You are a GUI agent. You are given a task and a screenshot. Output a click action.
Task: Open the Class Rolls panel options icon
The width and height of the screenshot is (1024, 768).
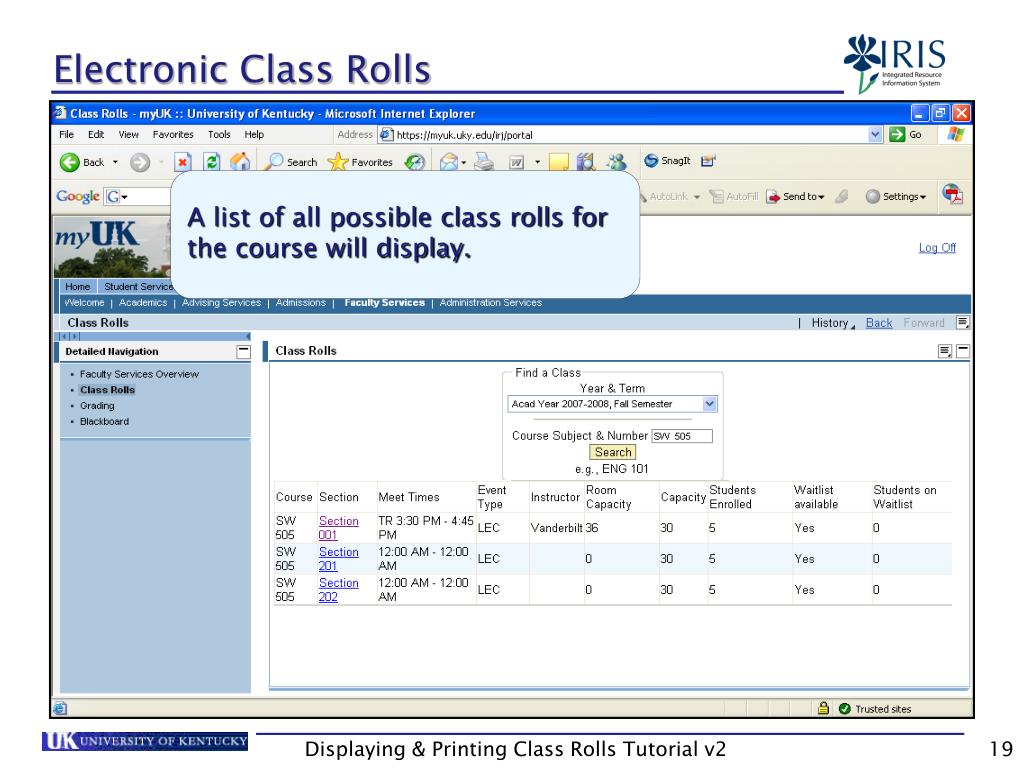click(945, 351)
